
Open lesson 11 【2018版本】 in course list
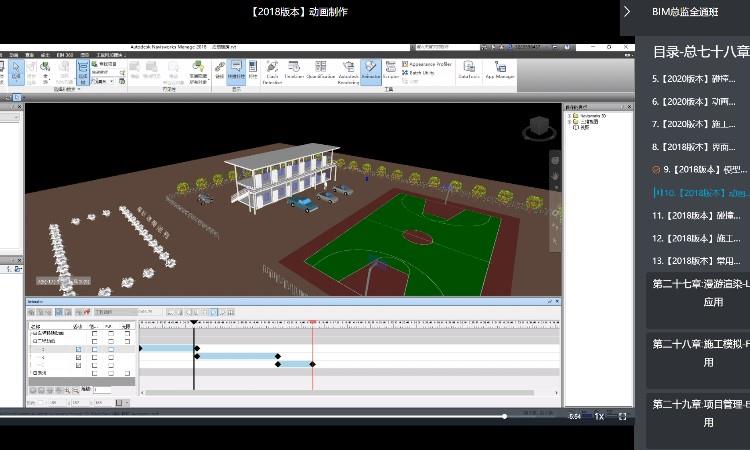click(695, 215)
